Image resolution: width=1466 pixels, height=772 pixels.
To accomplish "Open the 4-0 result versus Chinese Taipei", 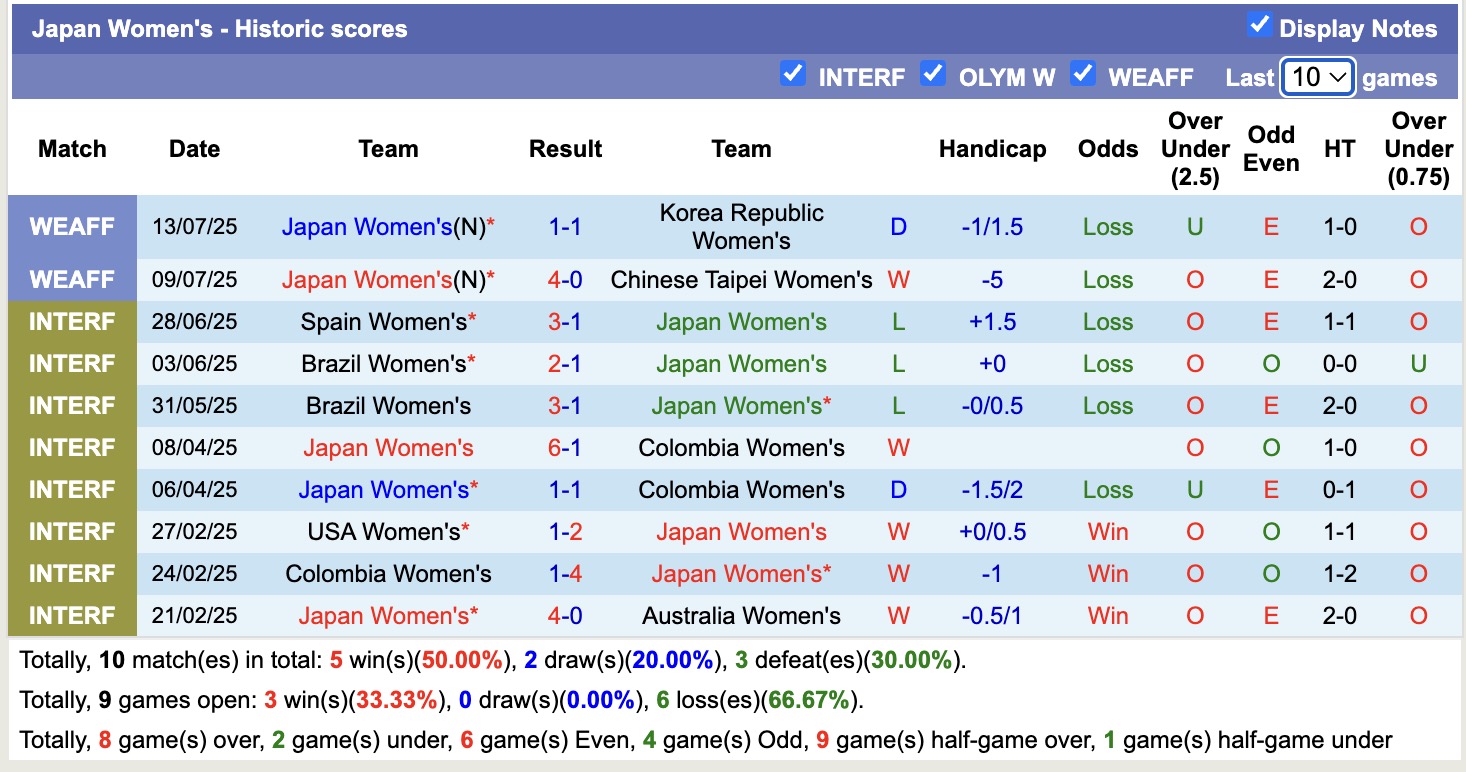I will [565, 280].
